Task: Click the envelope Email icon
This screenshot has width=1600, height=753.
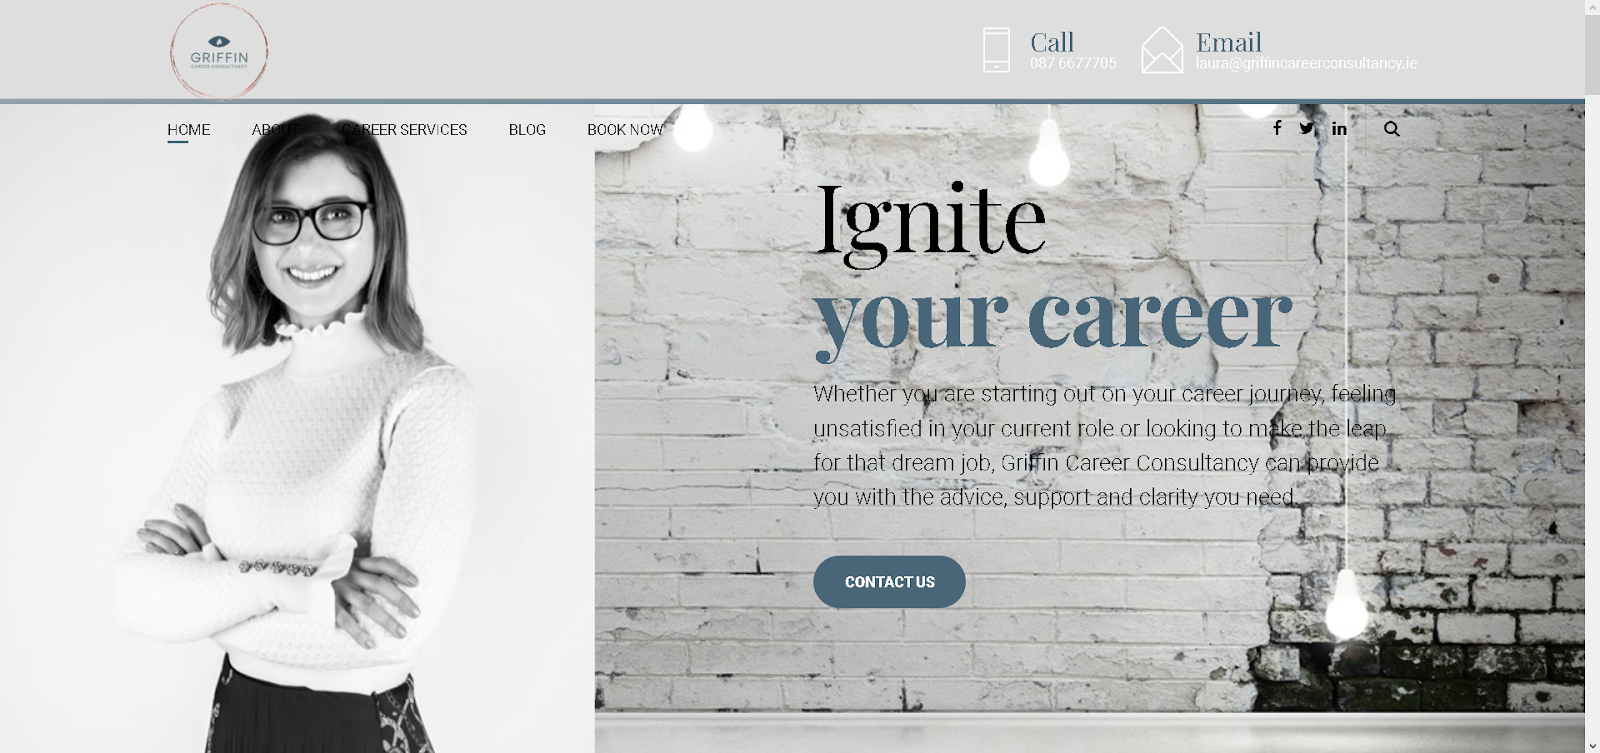Action: point(1162,50)
